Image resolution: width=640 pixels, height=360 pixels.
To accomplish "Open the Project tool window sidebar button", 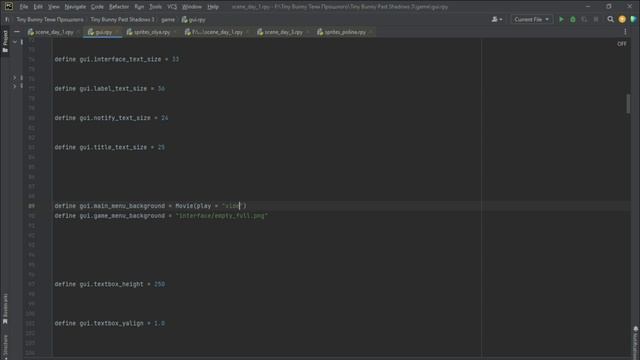I will [5, 42].
